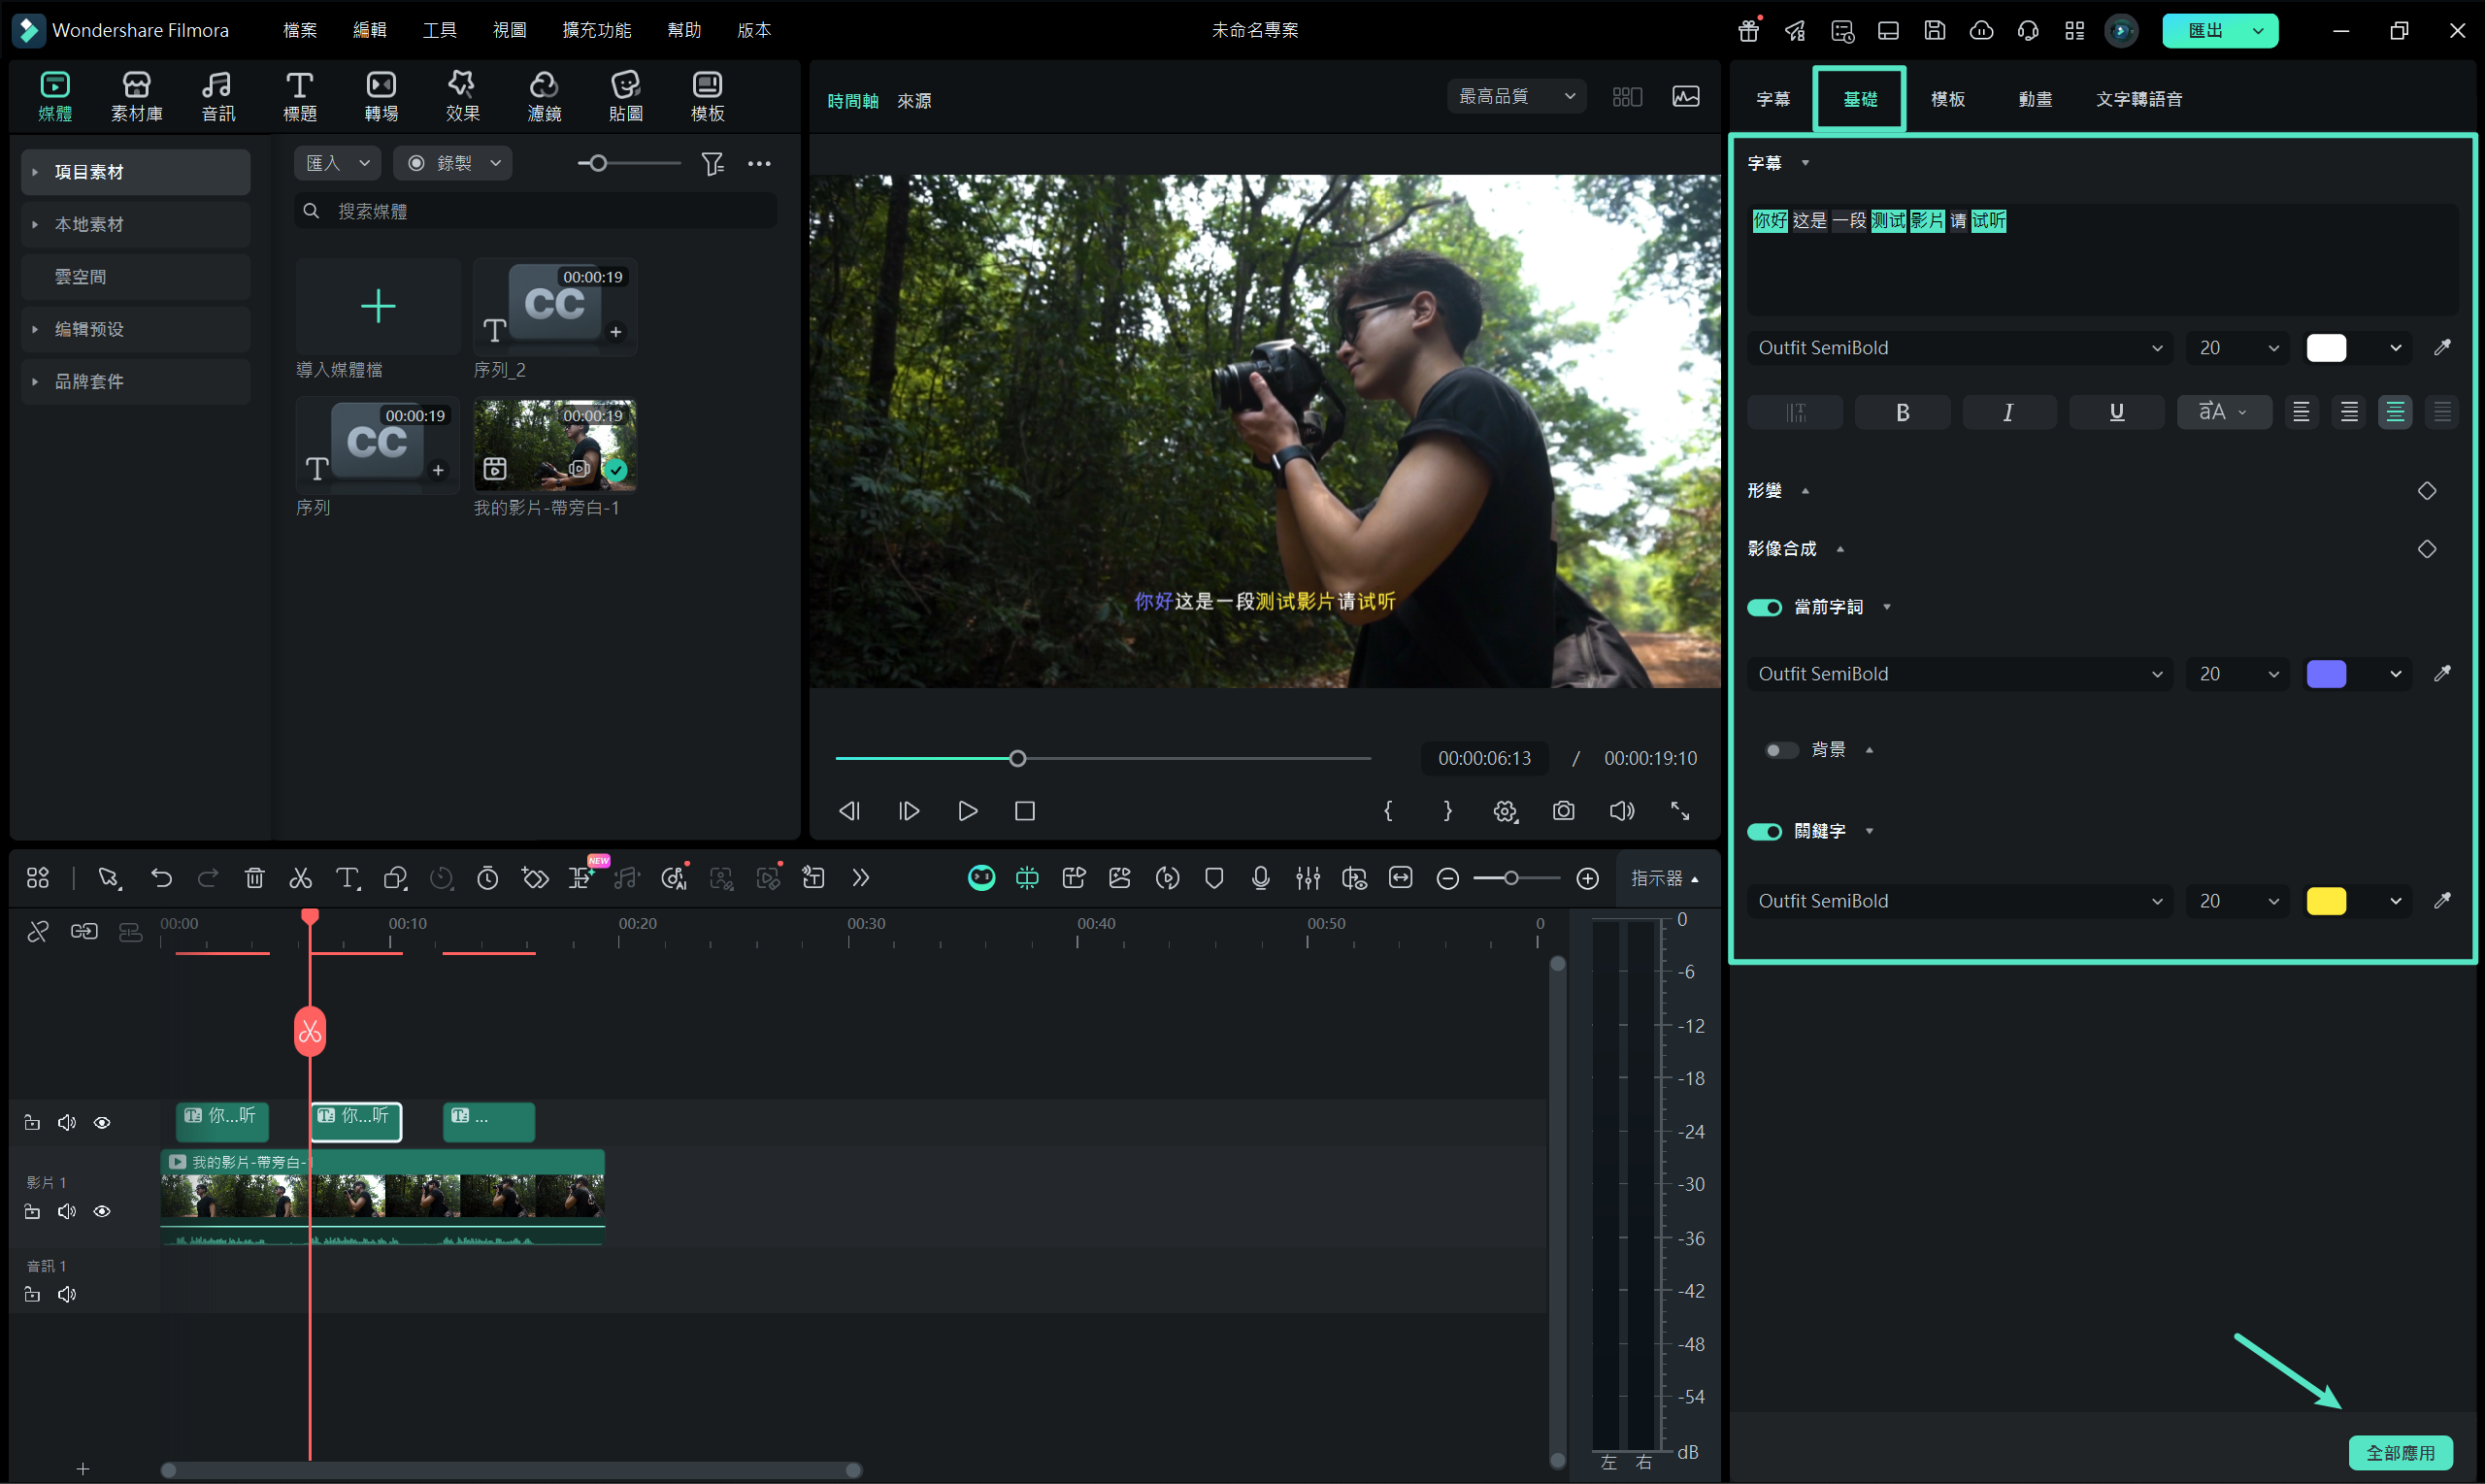This screenshot has width=2485, height=1484.
Task: Click the split scissors icon in timeline toolbar
Action: click(300, 879)
